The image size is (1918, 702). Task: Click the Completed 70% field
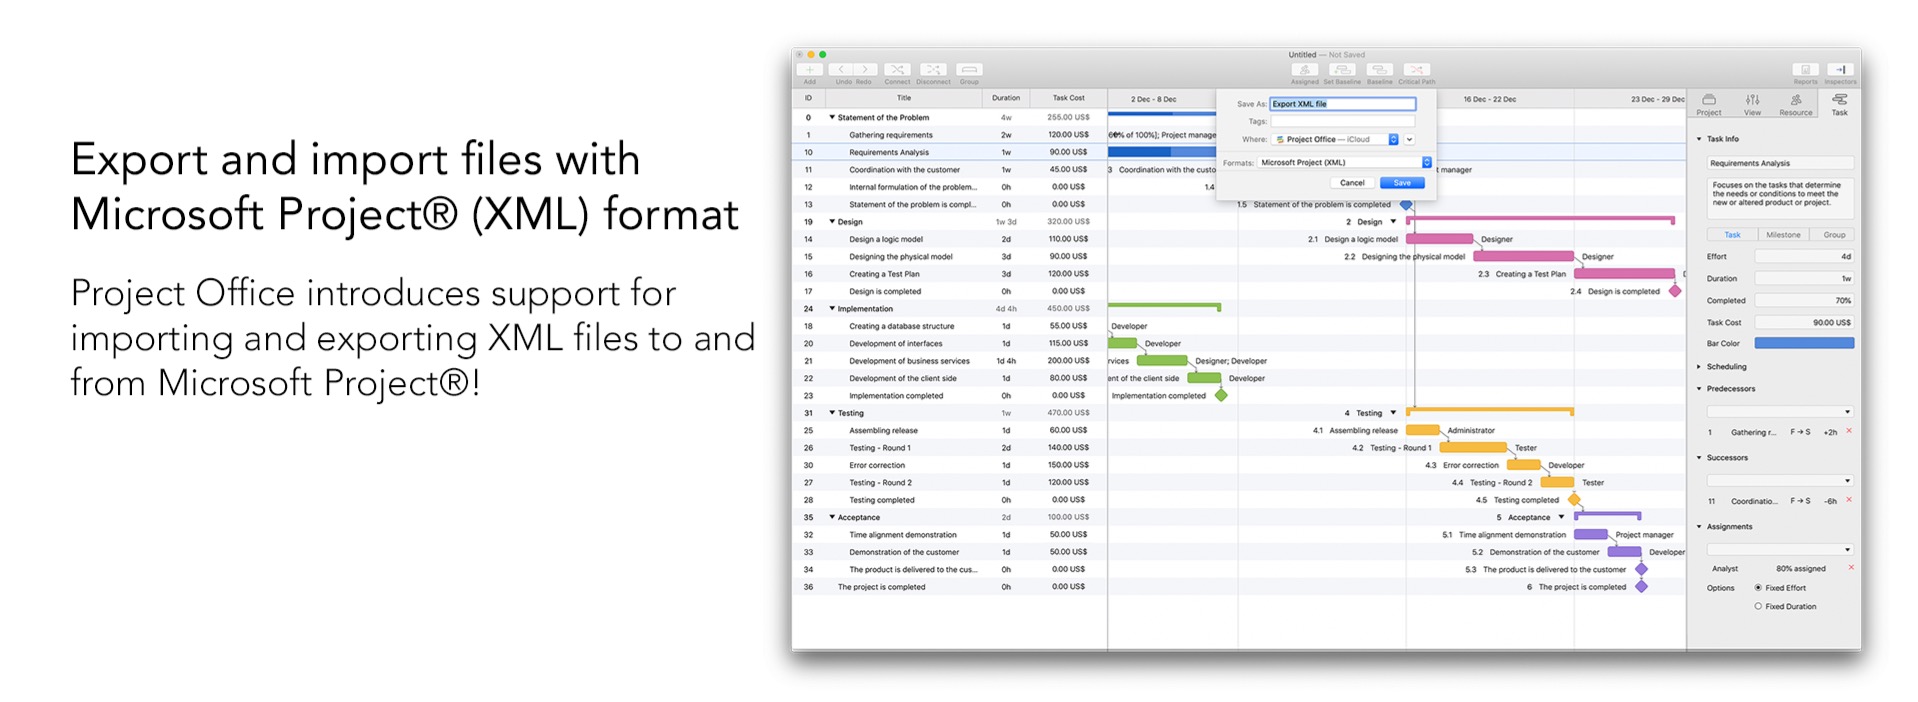coord(1804,300)
